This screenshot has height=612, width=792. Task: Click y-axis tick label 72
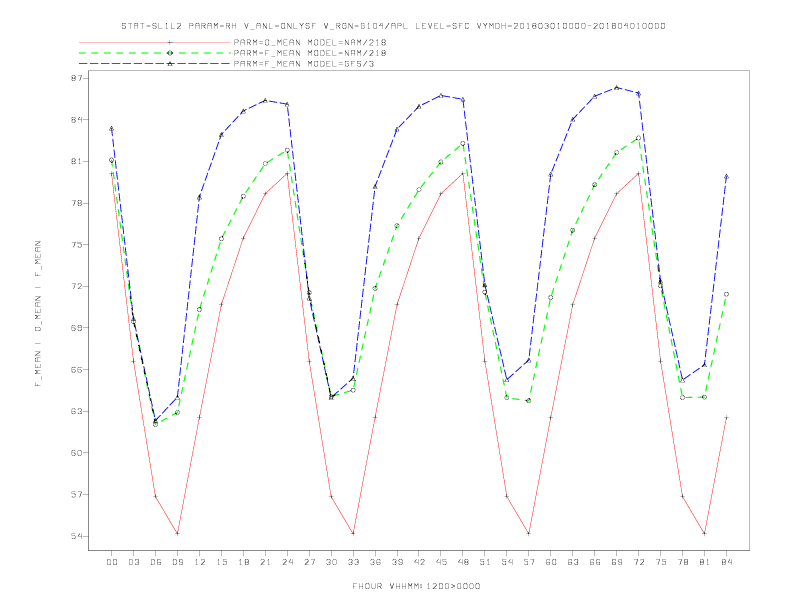point(78,286)
